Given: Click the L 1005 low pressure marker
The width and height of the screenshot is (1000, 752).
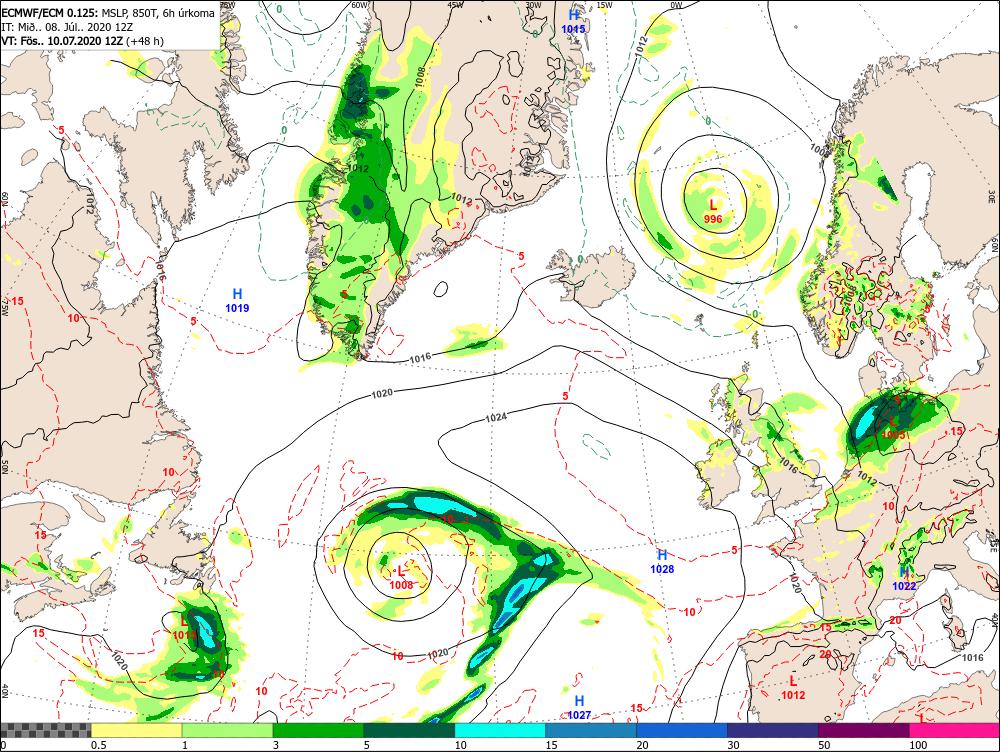Looking at the screenshot, I should pyautogui.click(x=893, y=428).
